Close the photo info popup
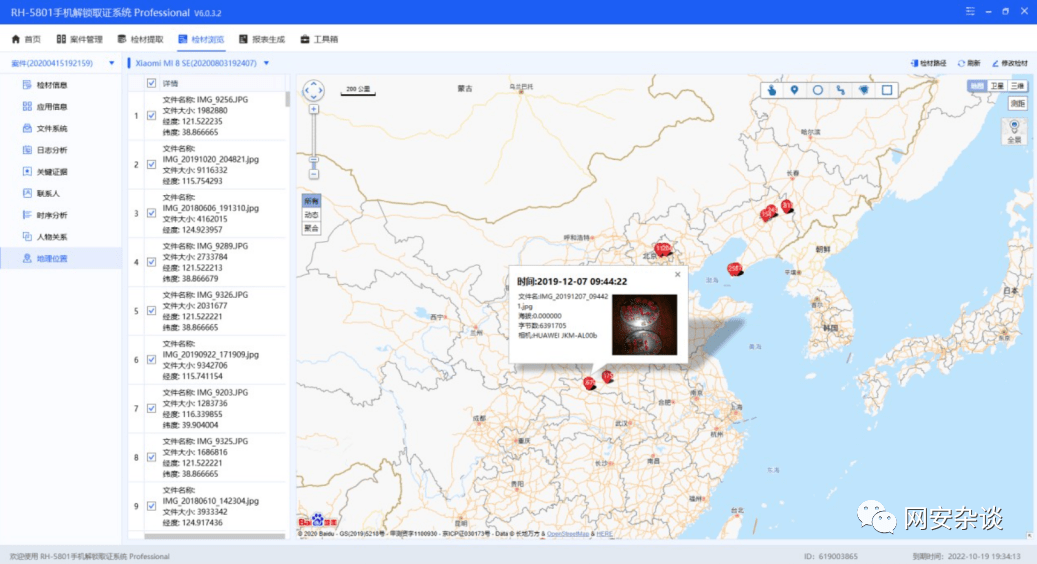 (x=677, y=274)
